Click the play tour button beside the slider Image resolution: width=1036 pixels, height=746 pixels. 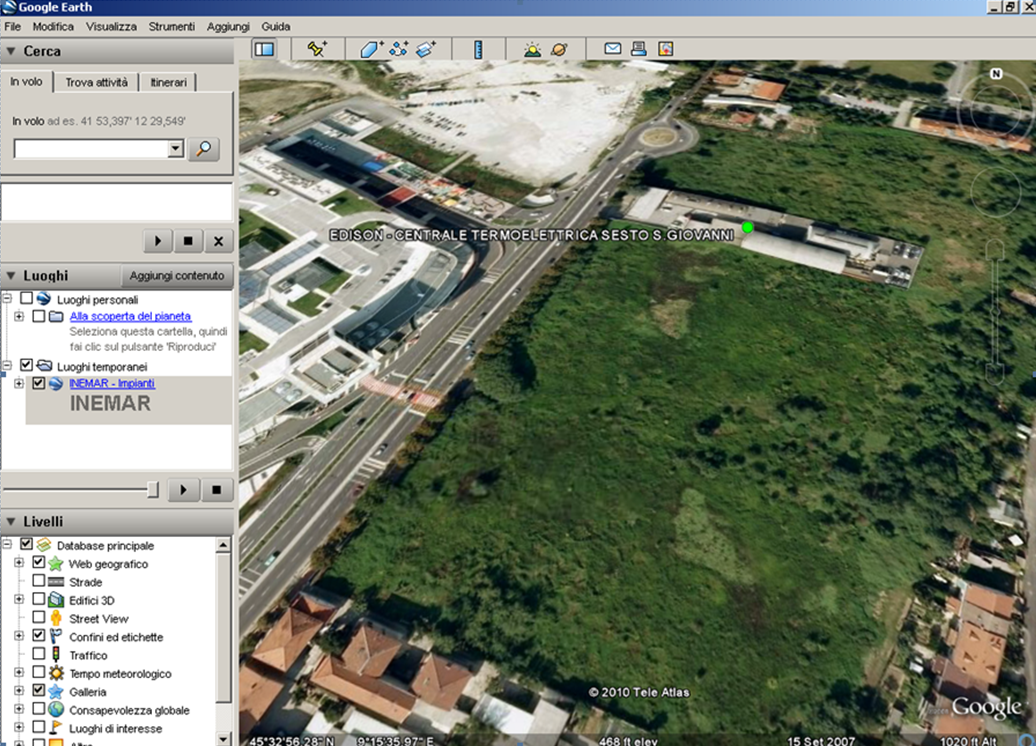click(184, 490)
